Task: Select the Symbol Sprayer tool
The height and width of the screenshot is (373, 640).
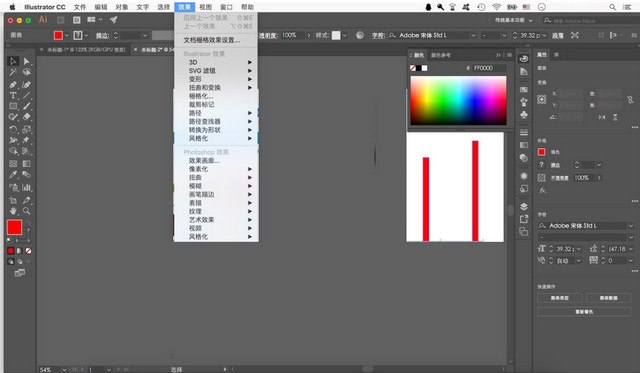Action: tap(13, 187)
